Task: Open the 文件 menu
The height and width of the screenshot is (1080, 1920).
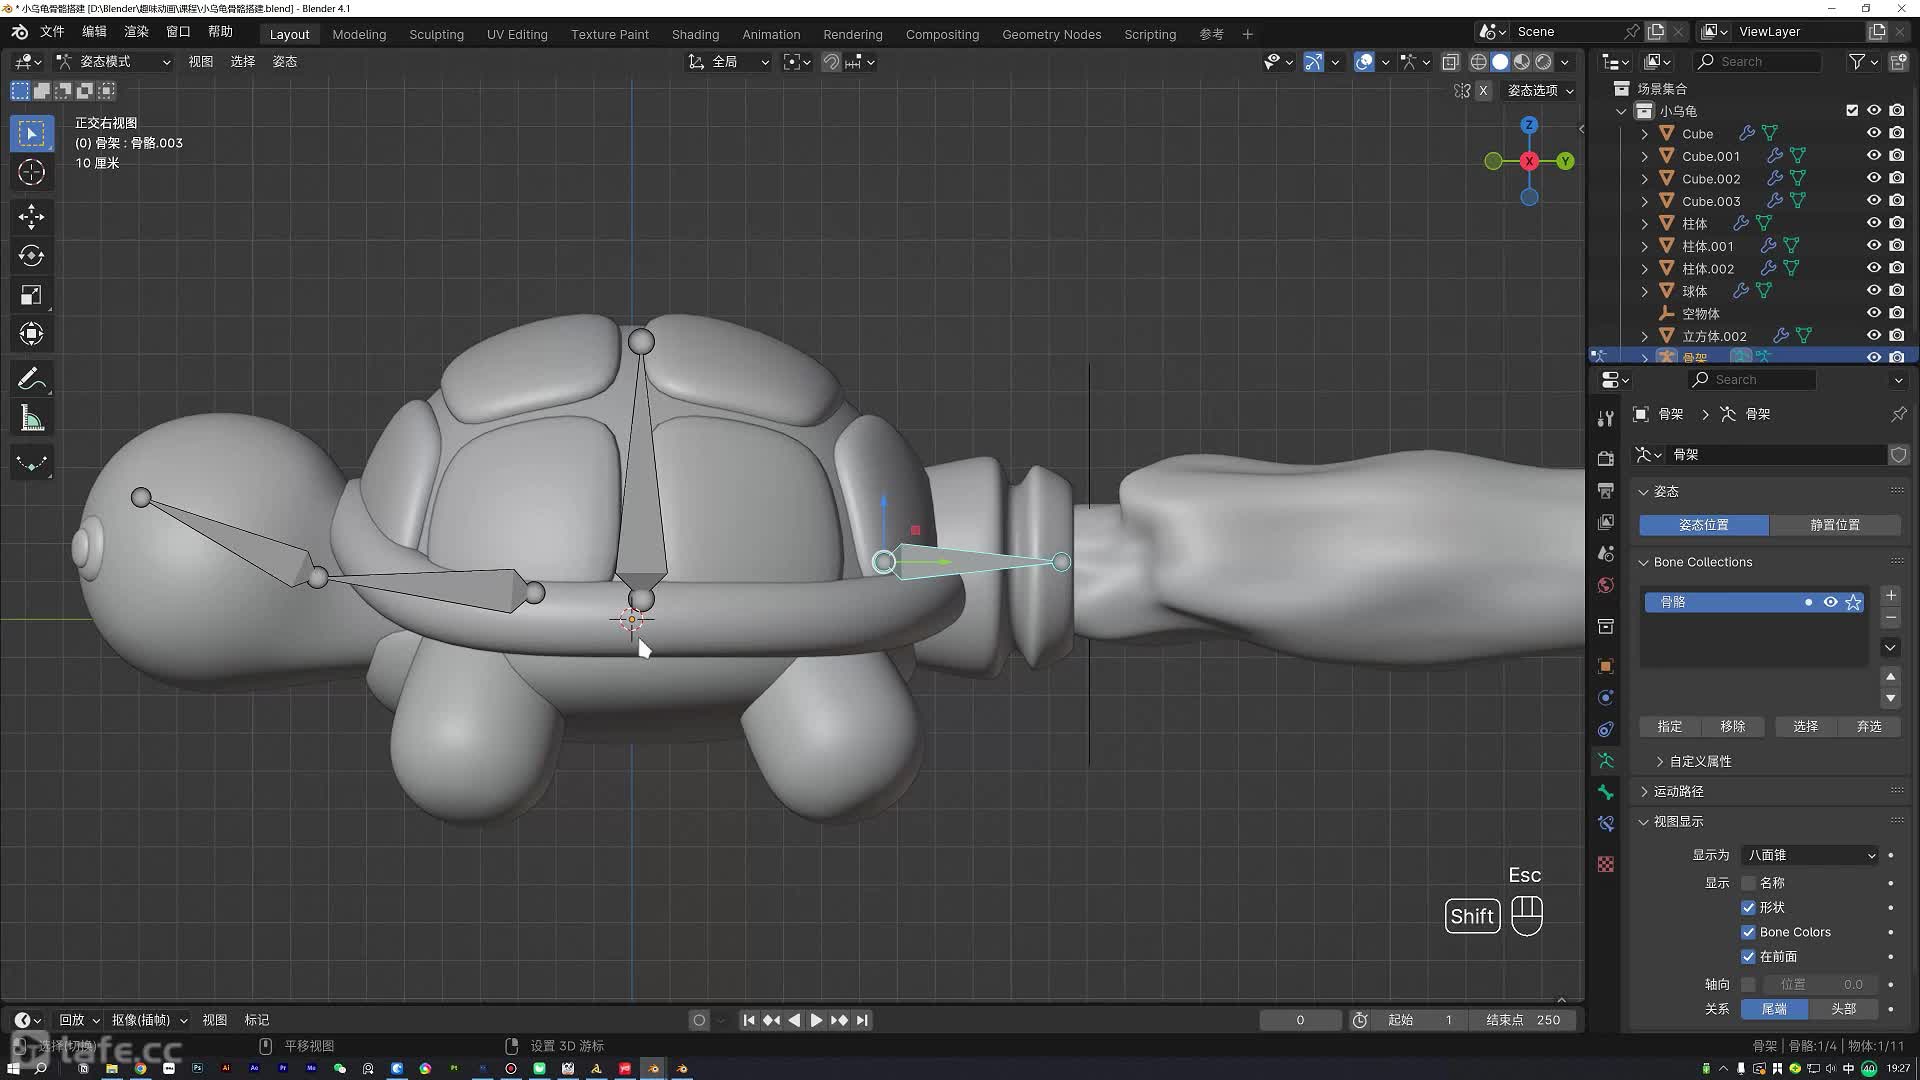Action: [x=52, y=32]
